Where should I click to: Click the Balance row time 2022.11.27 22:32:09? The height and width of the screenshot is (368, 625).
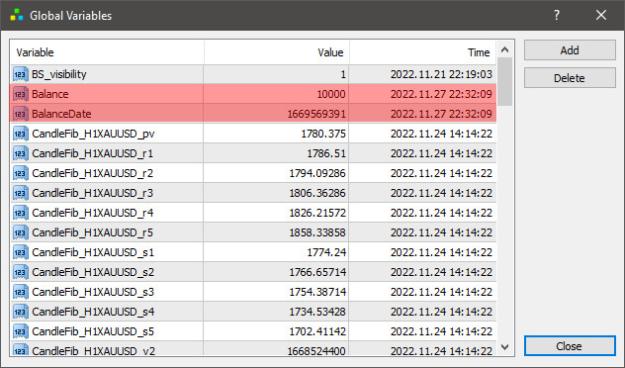point(441,94)
